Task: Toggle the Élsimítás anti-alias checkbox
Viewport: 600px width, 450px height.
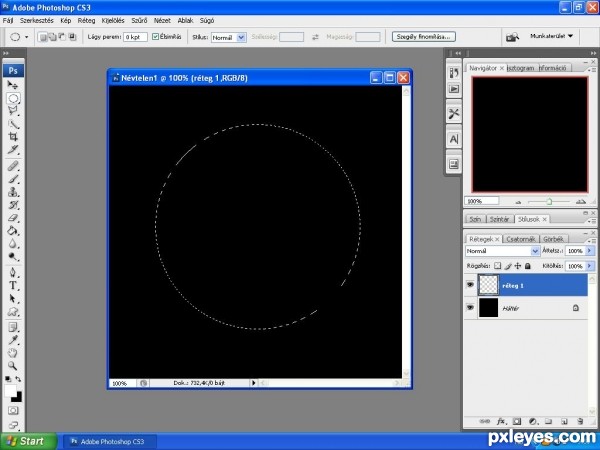Action: (155, 37)
